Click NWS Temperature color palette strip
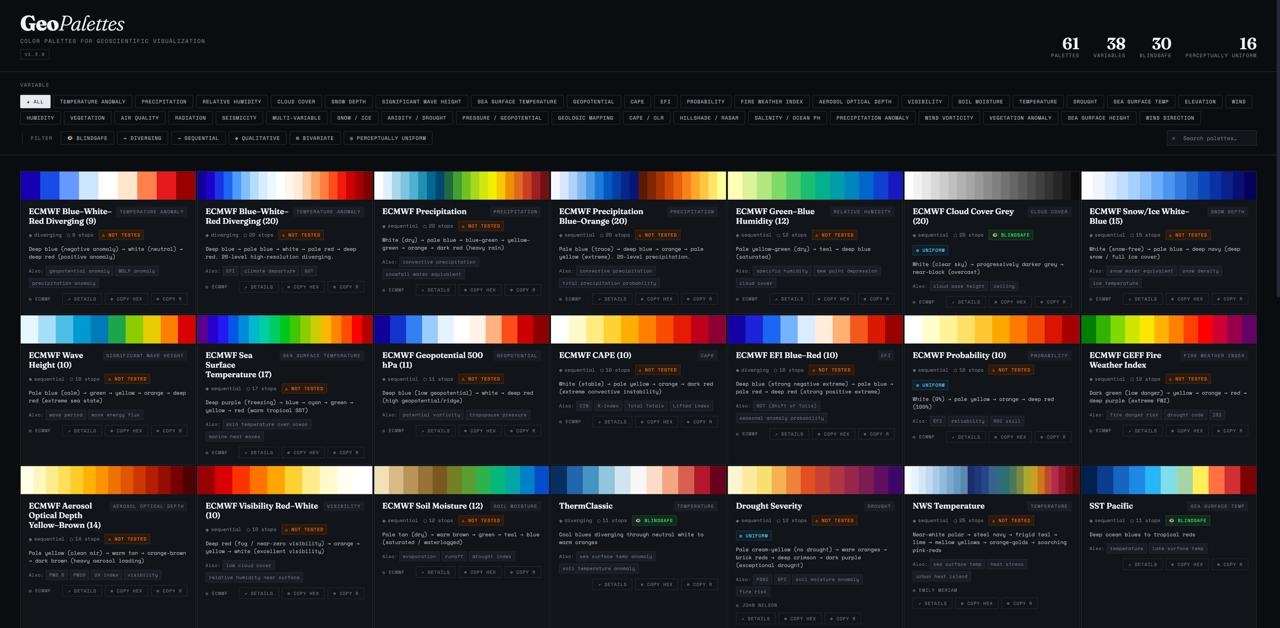Screen dimensions: 1280x628 (992, 480)
